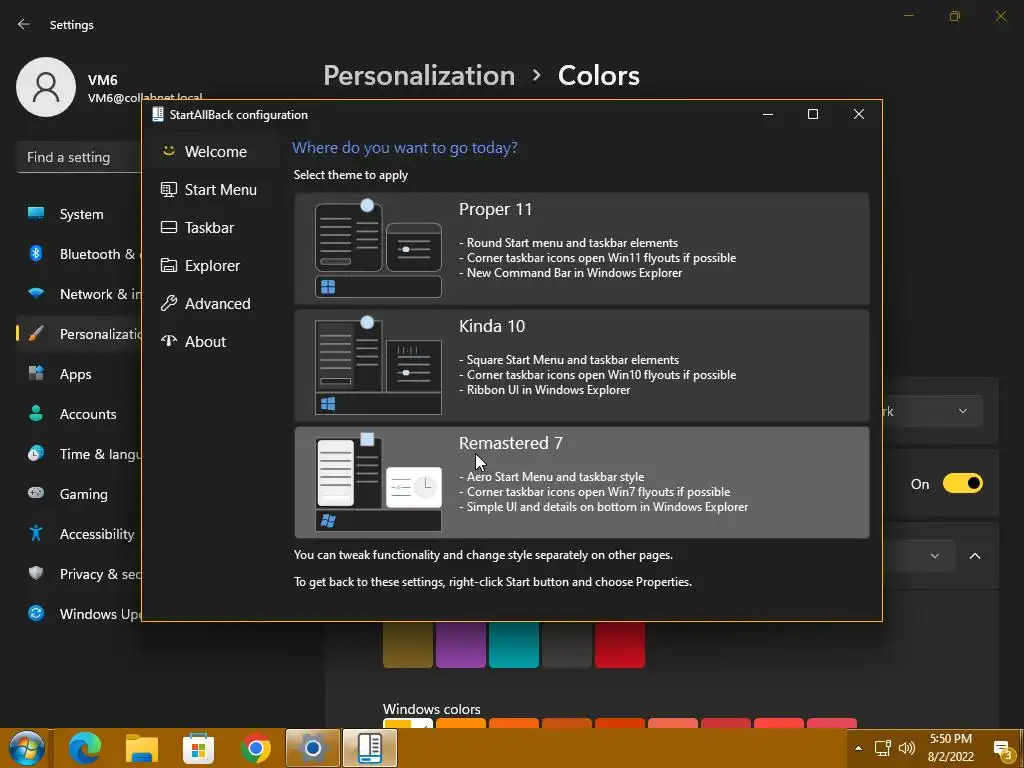Pick the red recent color swatch
The width and height of the screenshot is (1024, 768).
pos(620,645)
